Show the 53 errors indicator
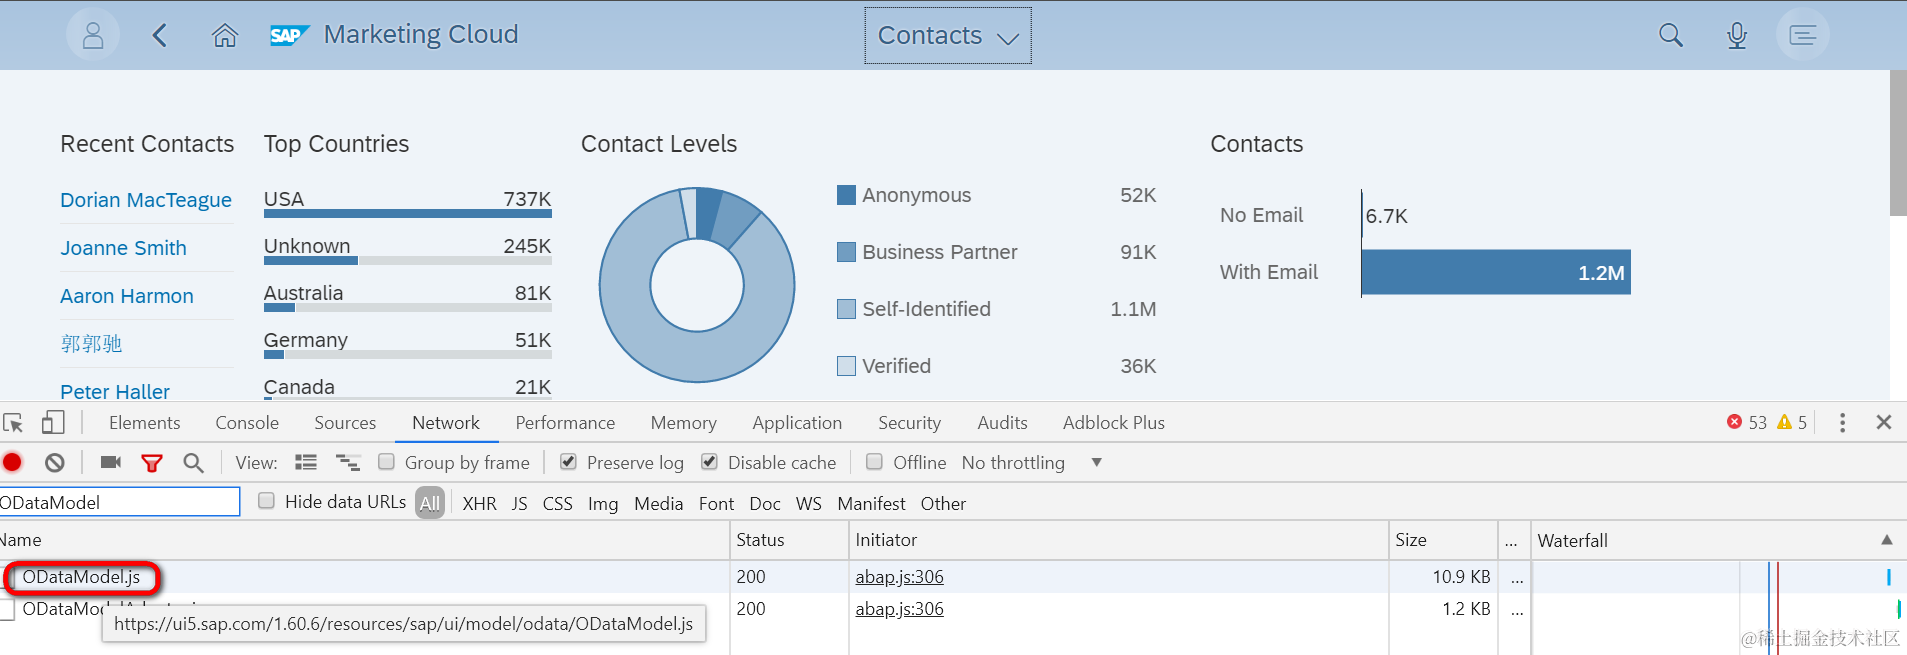Screen dimensions: 1907x655 tap(1747, 422)
